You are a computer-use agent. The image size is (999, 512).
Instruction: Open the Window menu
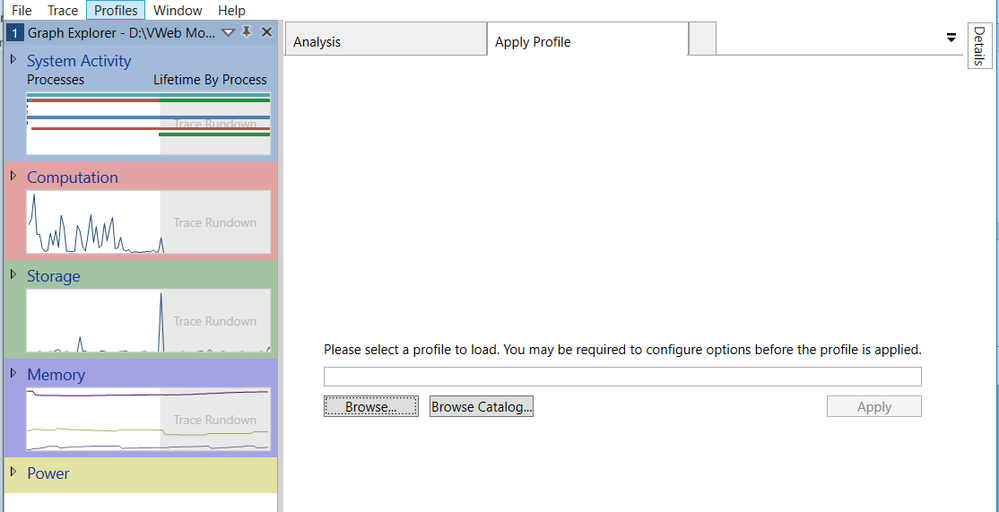pyautogui.click(x=178, y=10)
